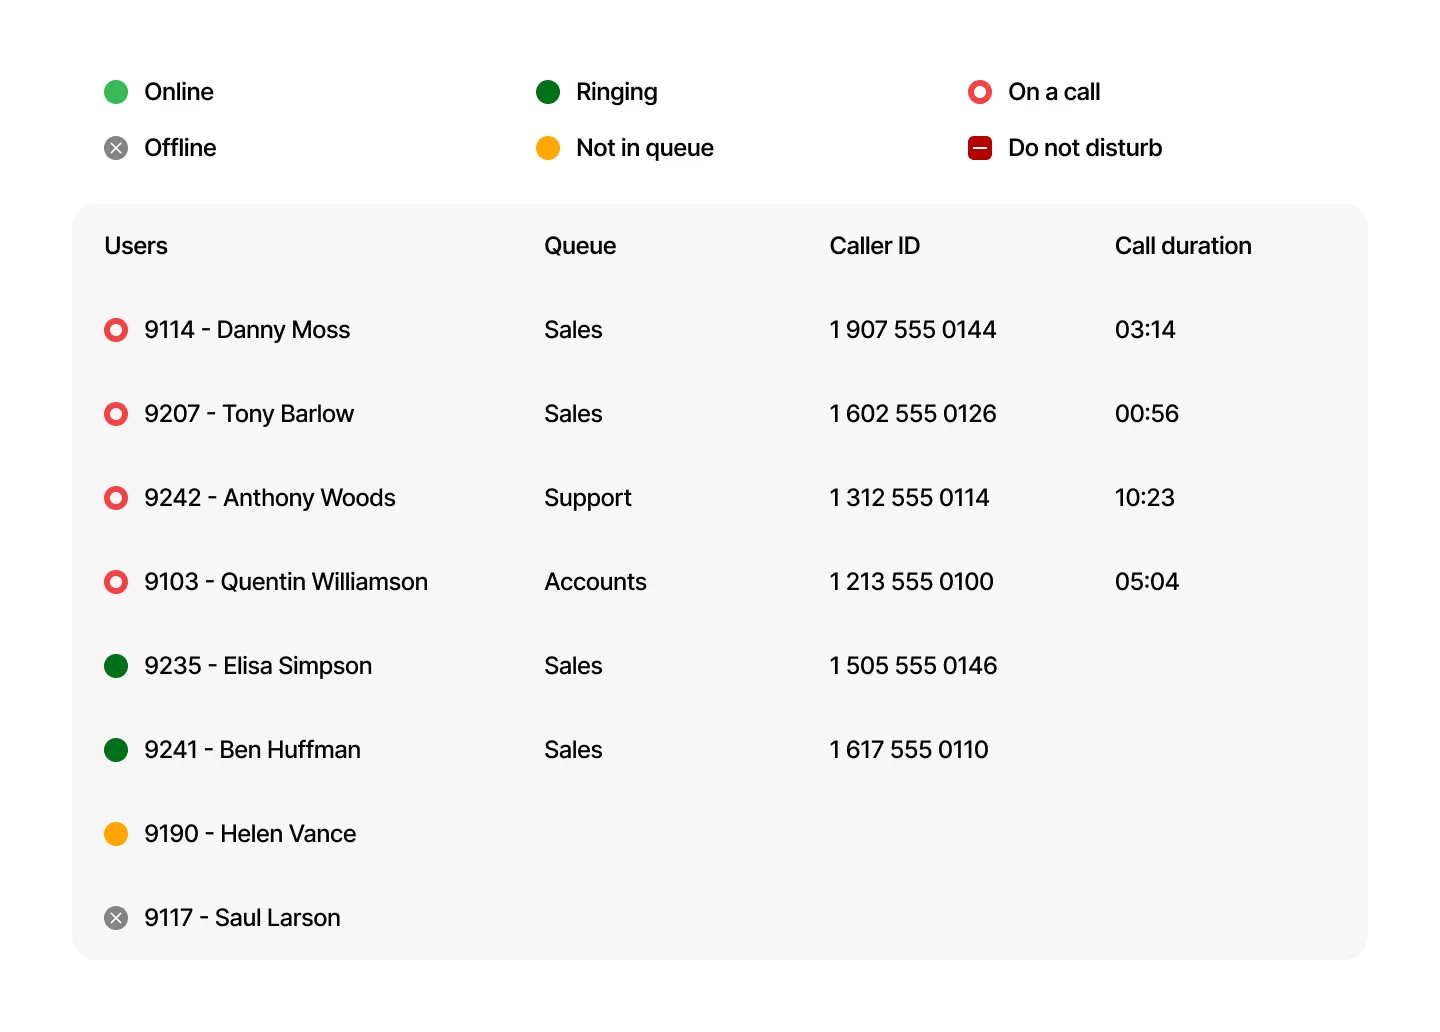The image size is (1440, 1032).
Task: Click the 10:23 call duration
Action: 1145,498
